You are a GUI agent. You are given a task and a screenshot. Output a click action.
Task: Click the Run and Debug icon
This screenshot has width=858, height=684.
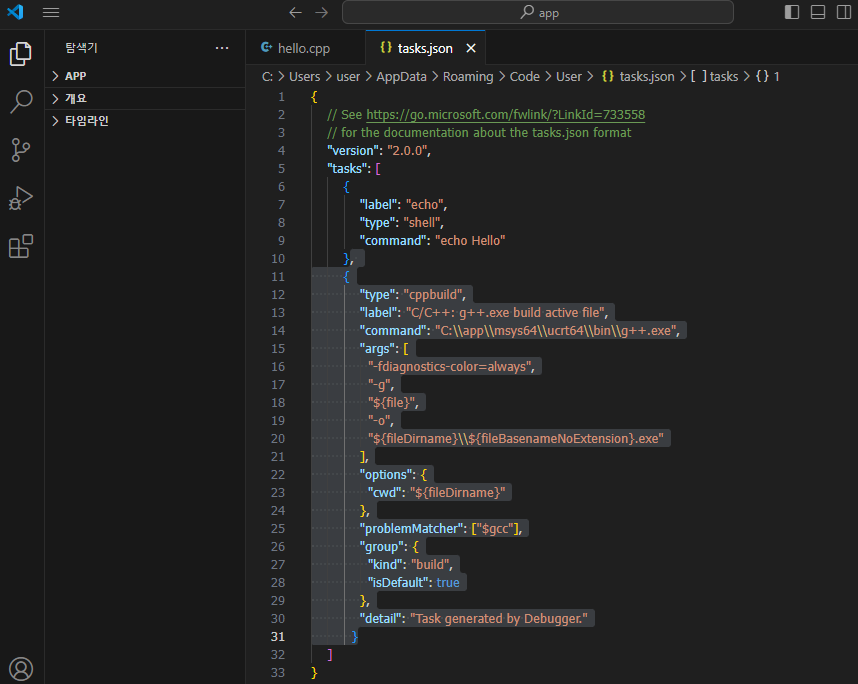21,198
